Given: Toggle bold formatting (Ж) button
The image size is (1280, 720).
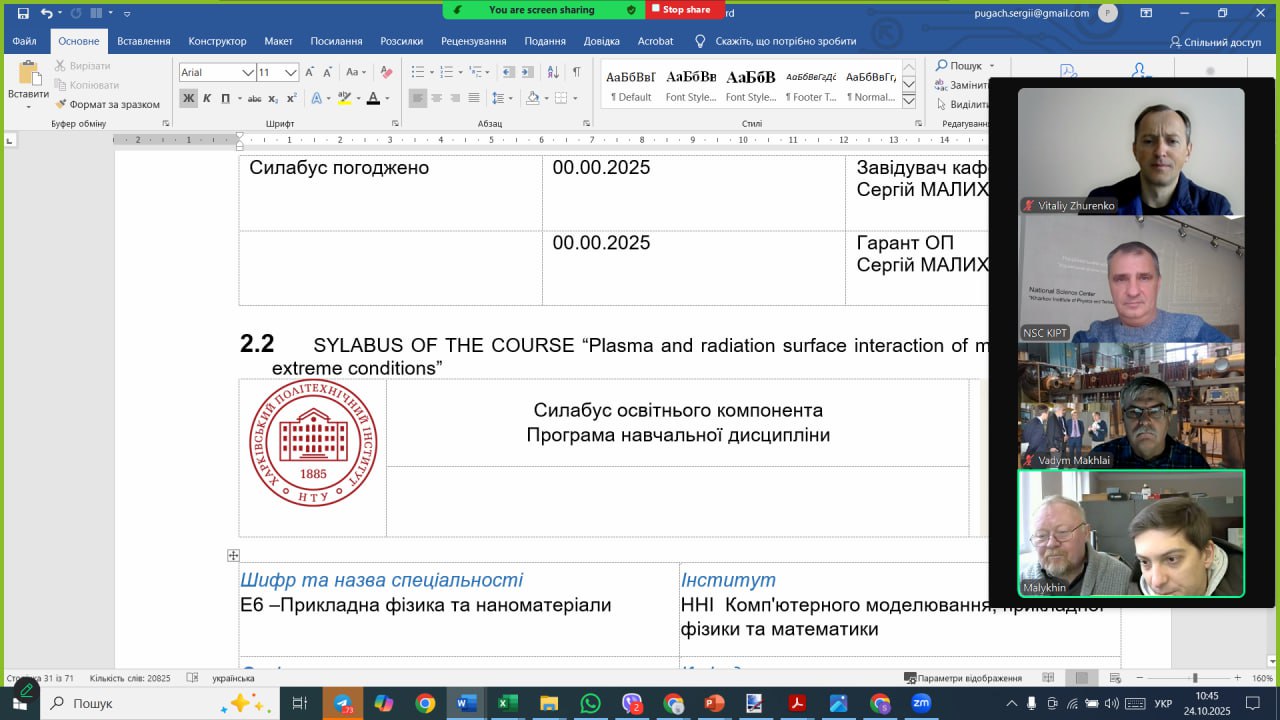Looking at the screenshot, I should (x=189, y=98).
